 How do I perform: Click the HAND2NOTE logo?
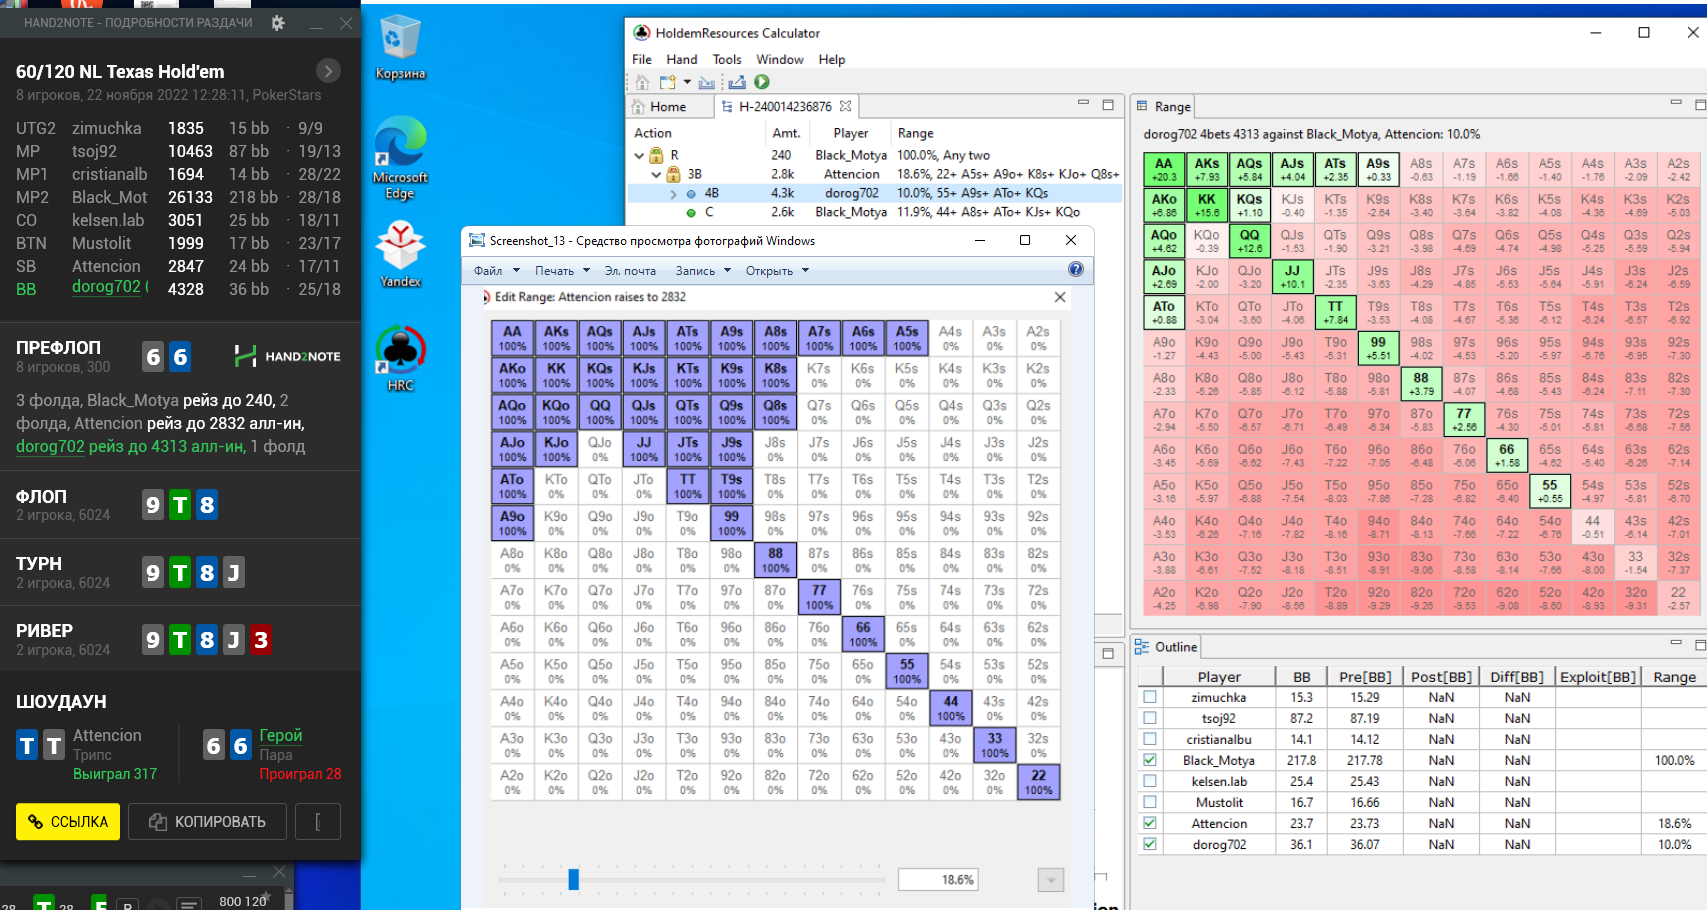click(x=288, y=356)
